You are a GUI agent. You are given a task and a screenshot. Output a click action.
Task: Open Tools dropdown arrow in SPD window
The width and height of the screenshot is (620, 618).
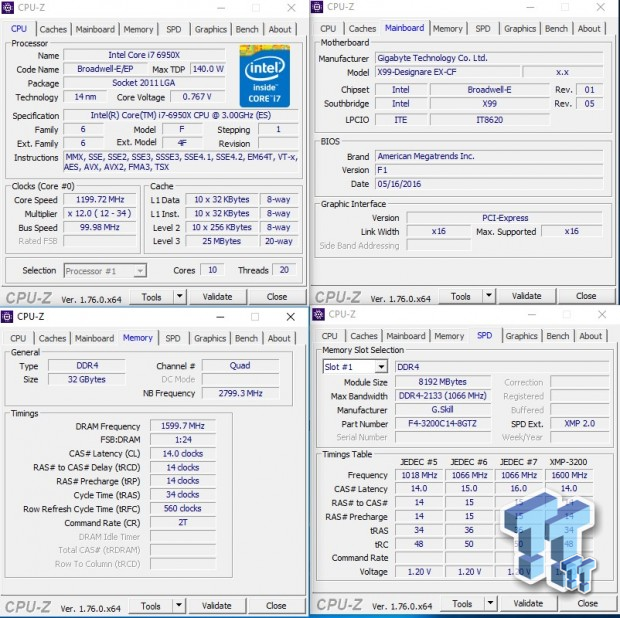click(490, 603)
